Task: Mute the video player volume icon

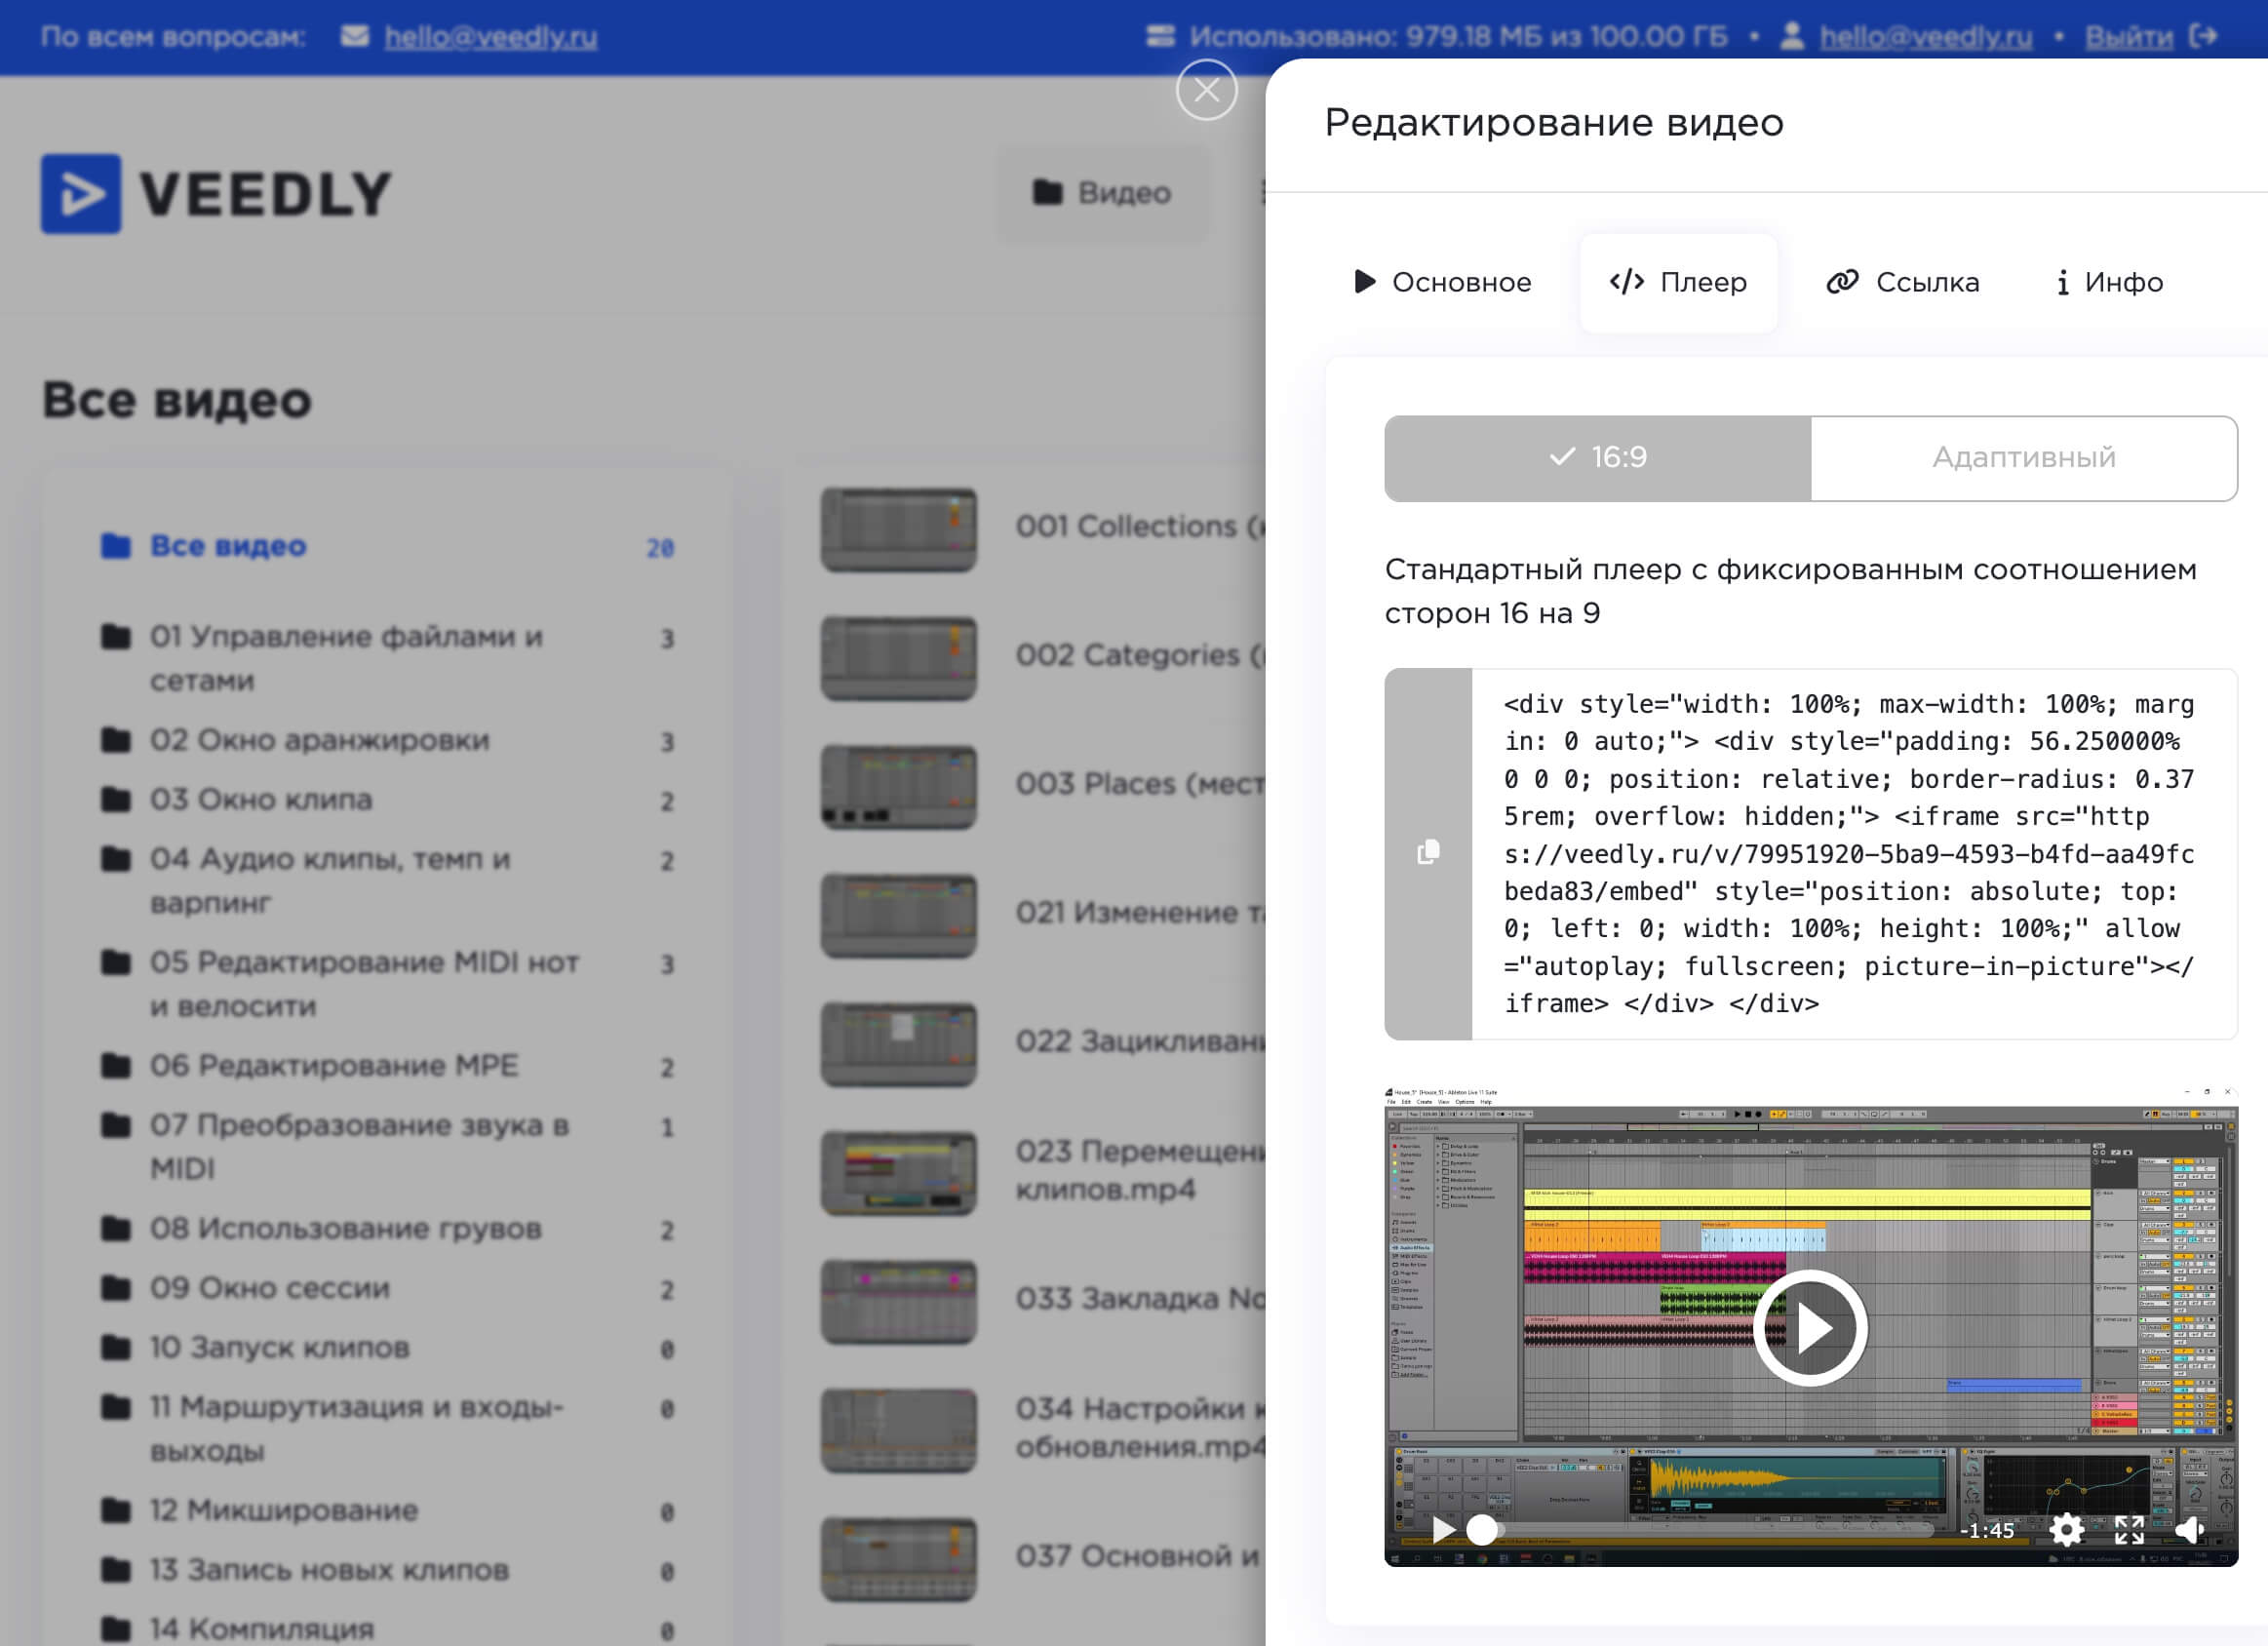Action: 2192,1530
